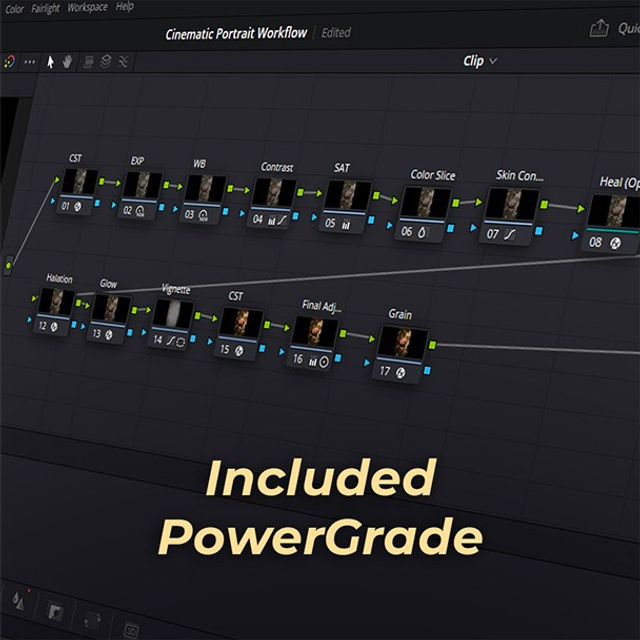Select node 17 Grain

click(402, 354)
